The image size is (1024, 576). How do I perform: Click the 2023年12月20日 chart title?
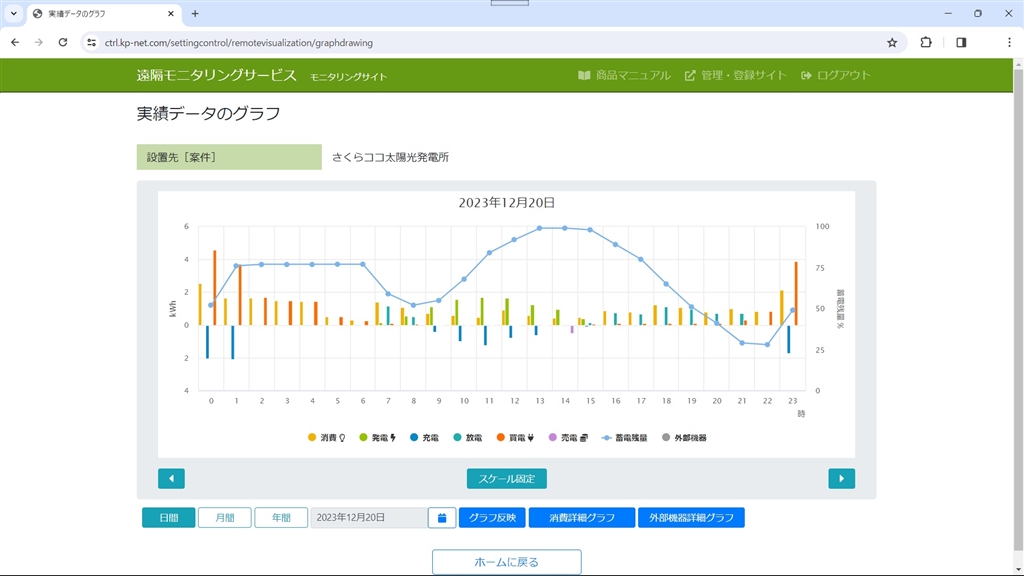507,203
